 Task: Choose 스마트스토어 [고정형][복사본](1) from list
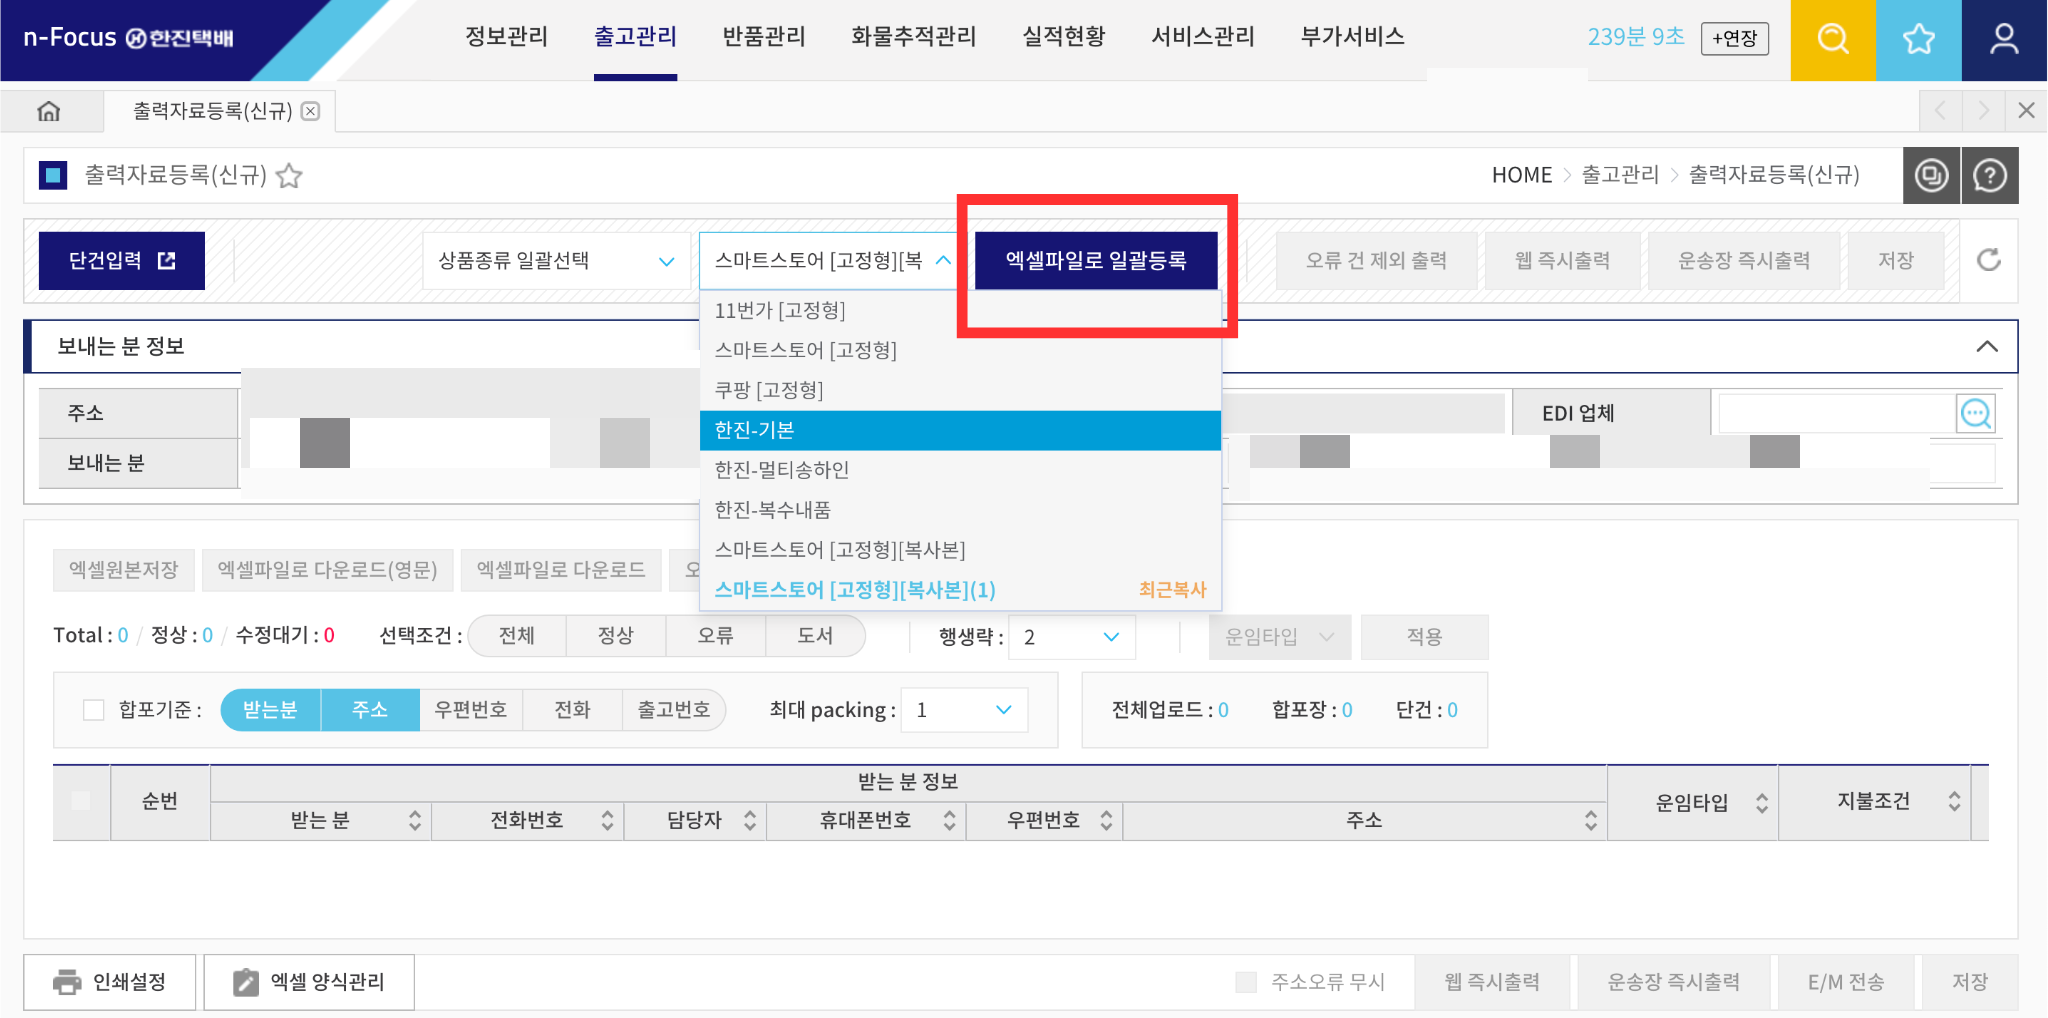click(960, 590)
